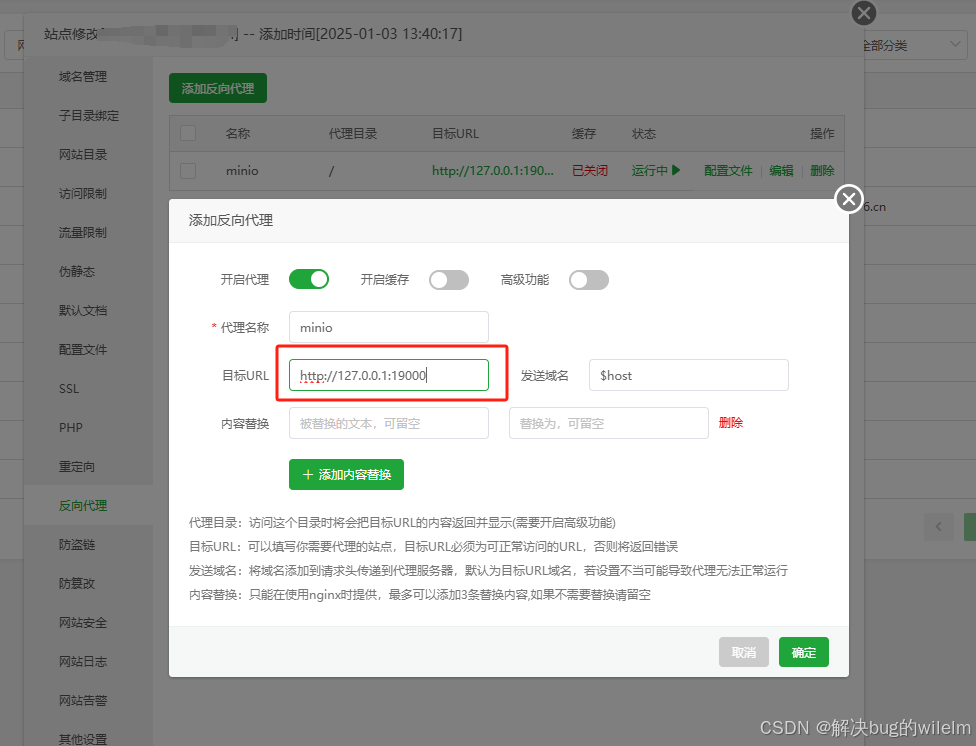Screen dimensions: 976x746
Task: Open the minio target URL link
Action: click(492, 171)
